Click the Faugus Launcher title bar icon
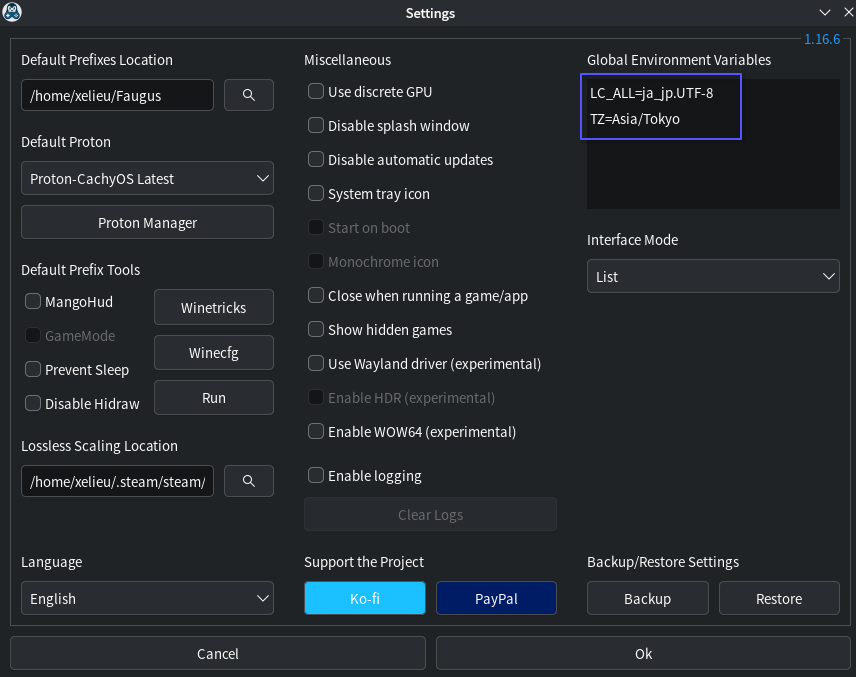 click(13, 13)
